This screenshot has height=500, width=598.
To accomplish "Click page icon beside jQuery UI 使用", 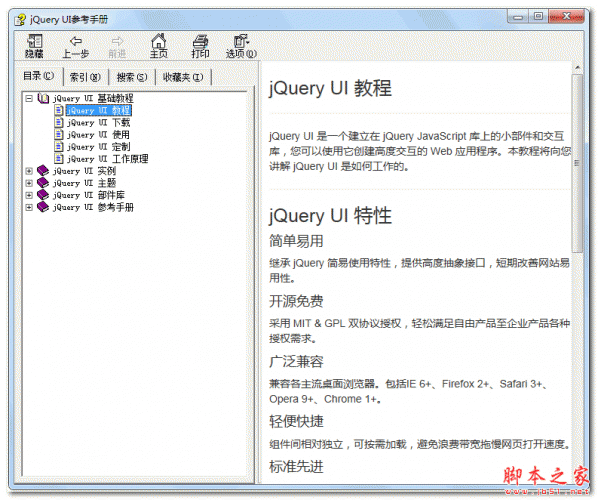I will [59, 135].
